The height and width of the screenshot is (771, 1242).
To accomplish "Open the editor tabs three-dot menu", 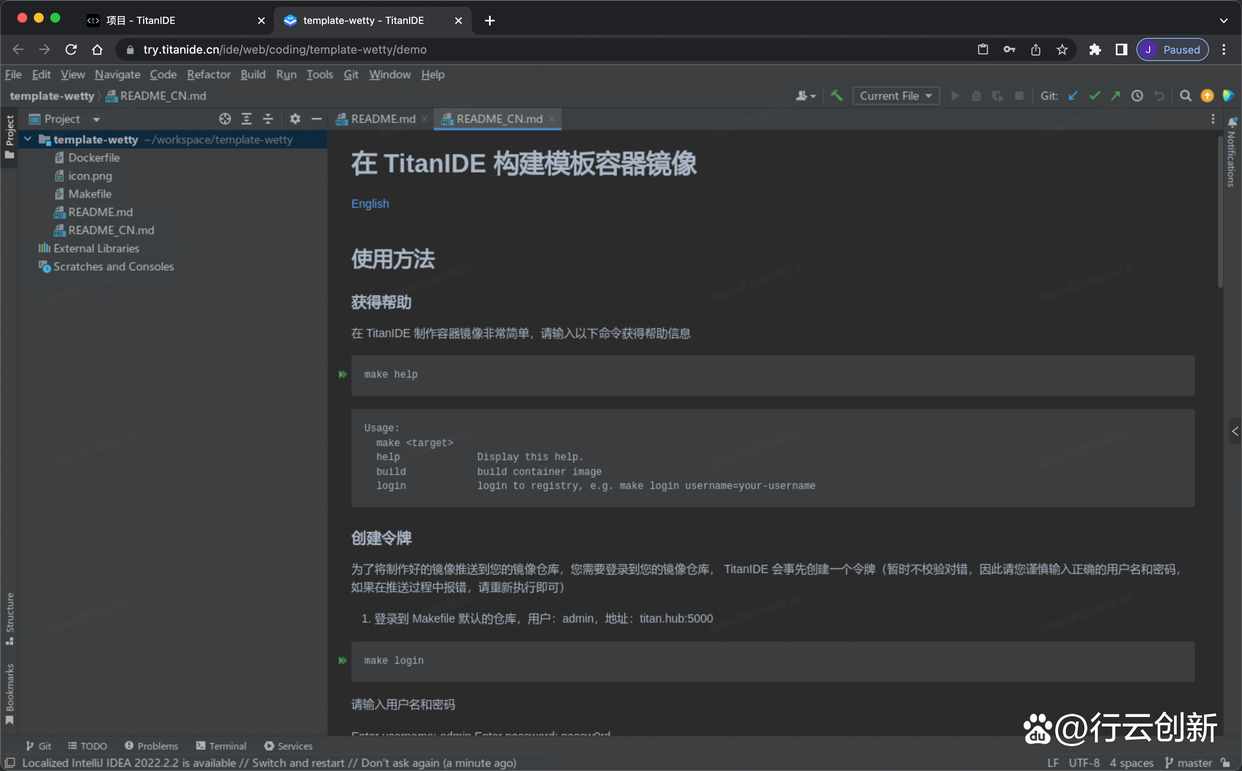I will (x=1213, y=119).
